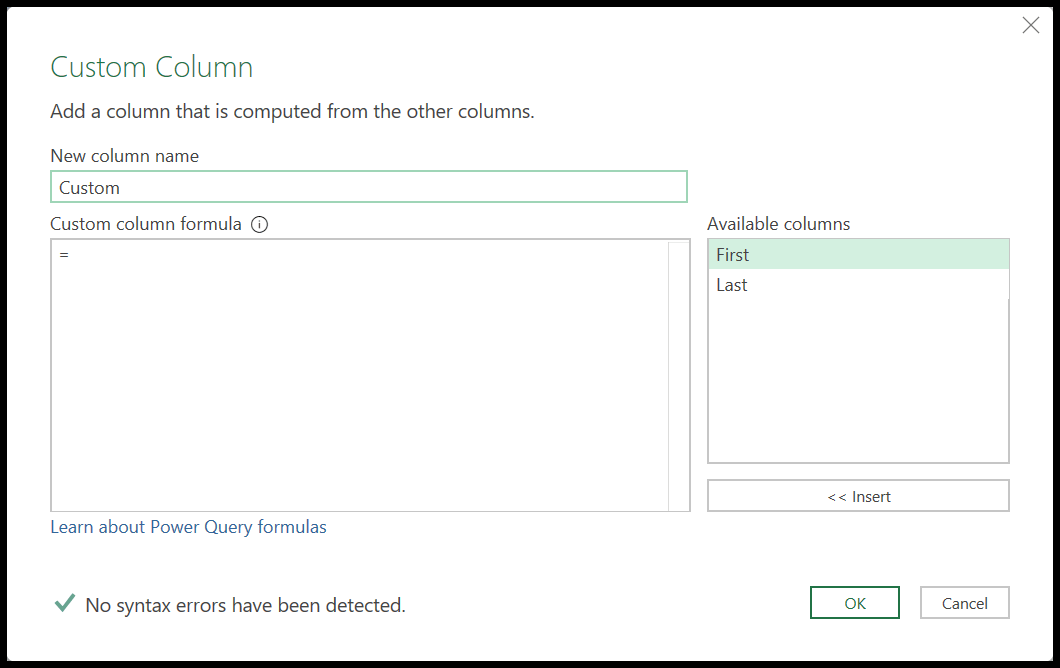Select the First column in the list
This screenshot has height=668, width=1060.
(x=858, y=255)
